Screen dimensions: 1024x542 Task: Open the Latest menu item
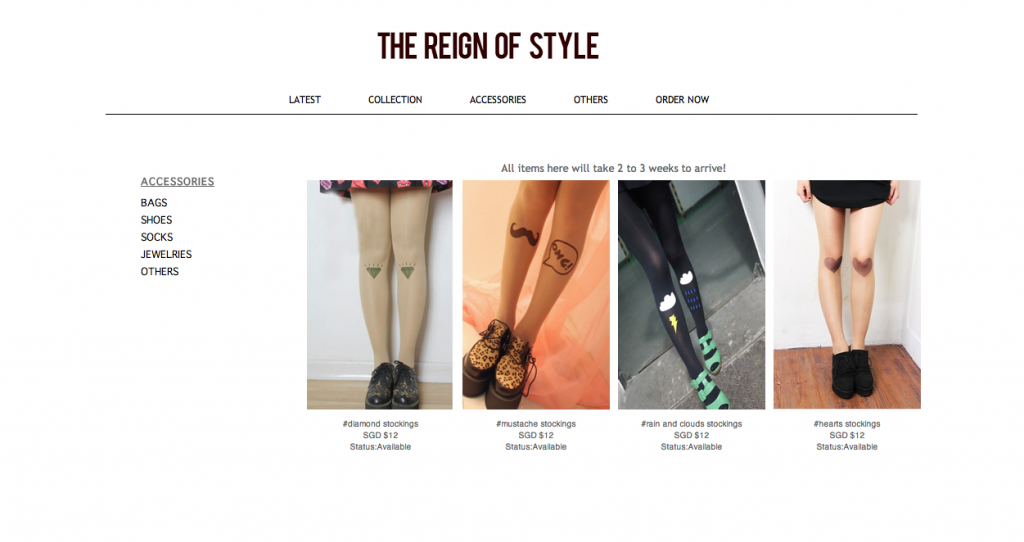click(x=305, y=100)
